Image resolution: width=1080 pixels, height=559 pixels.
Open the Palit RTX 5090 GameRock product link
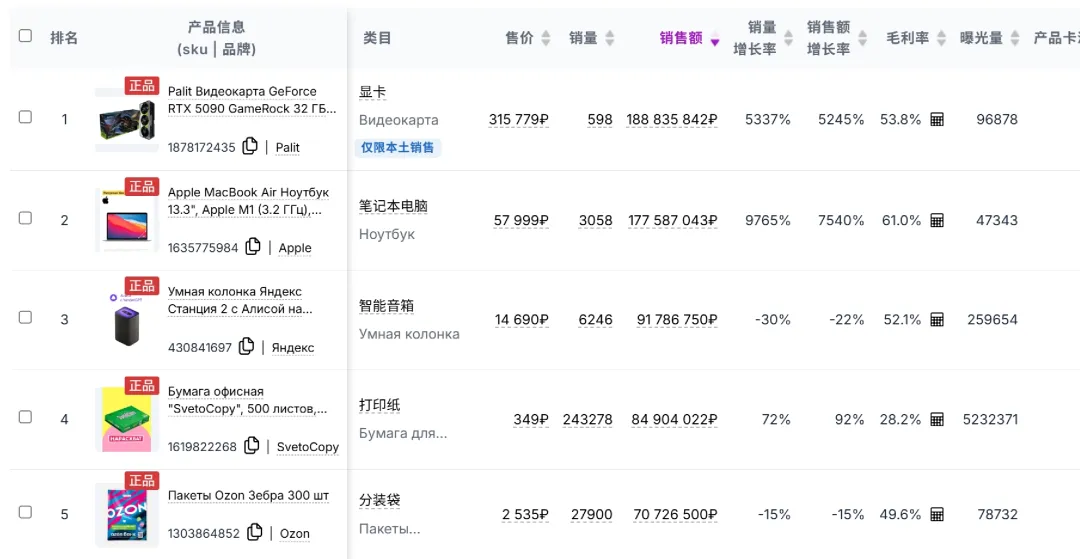point(252,100)
